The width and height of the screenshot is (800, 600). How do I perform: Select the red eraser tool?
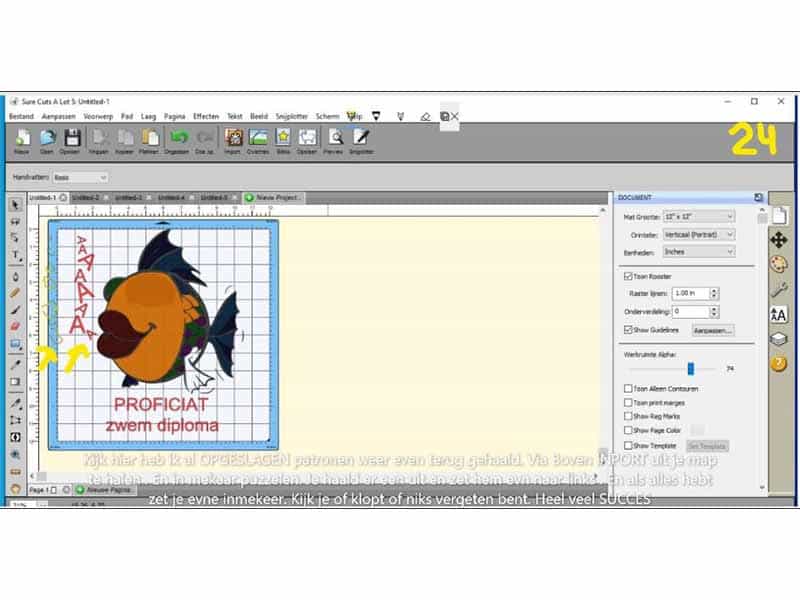pos(15,327)
